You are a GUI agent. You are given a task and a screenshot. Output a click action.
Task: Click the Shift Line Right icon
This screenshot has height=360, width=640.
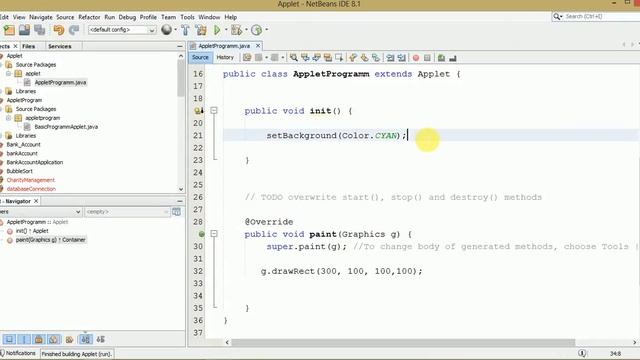point(402,58)
